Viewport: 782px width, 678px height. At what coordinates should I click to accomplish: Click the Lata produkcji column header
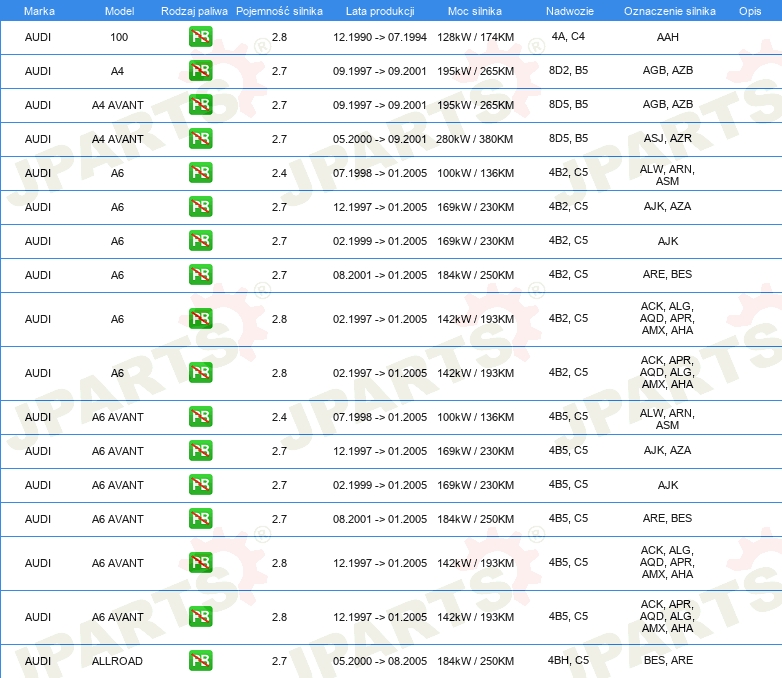pos(380,11)
